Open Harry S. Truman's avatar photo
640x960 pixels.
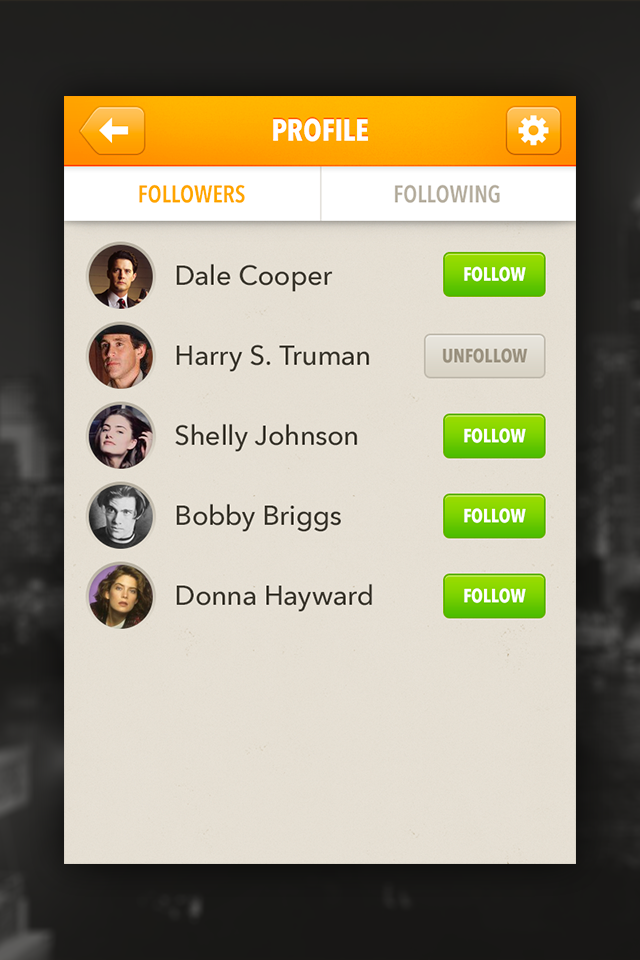coord(121,356)
